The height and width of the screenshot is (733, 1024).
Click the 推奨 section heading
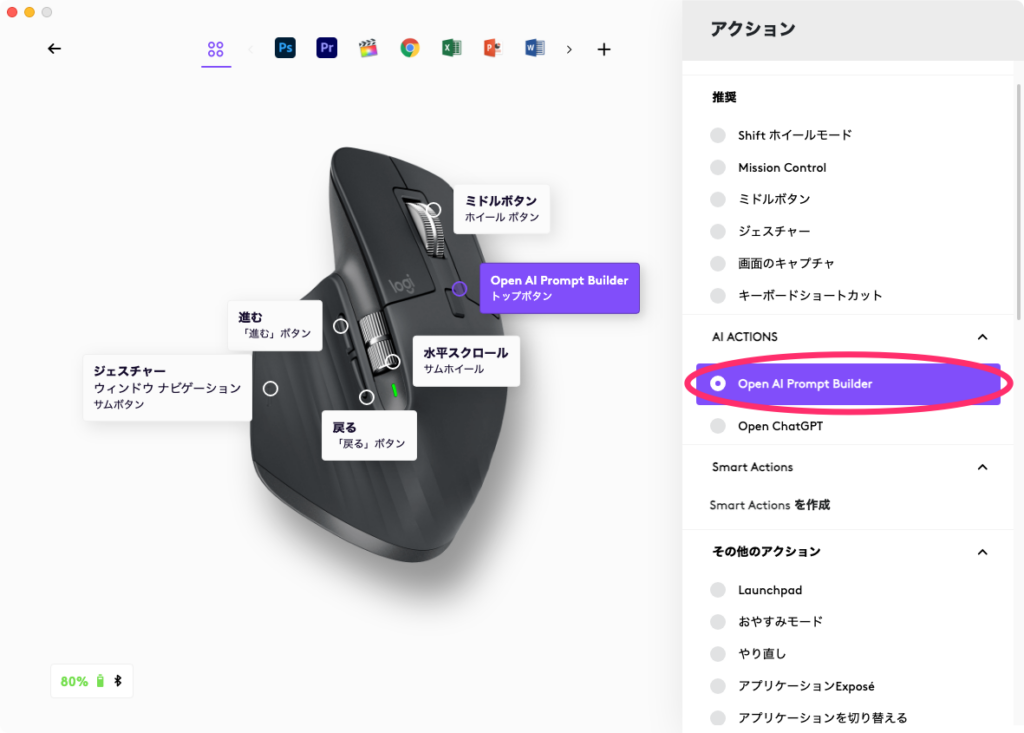pyautogui.click(x=724, y=97)
